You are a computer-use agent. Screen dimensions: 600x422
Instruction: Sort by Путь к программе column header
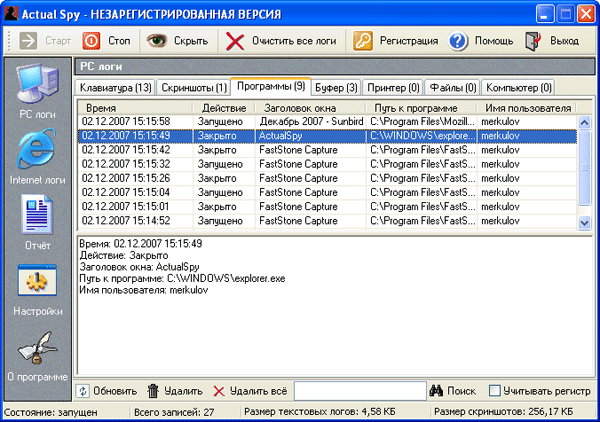421,108
